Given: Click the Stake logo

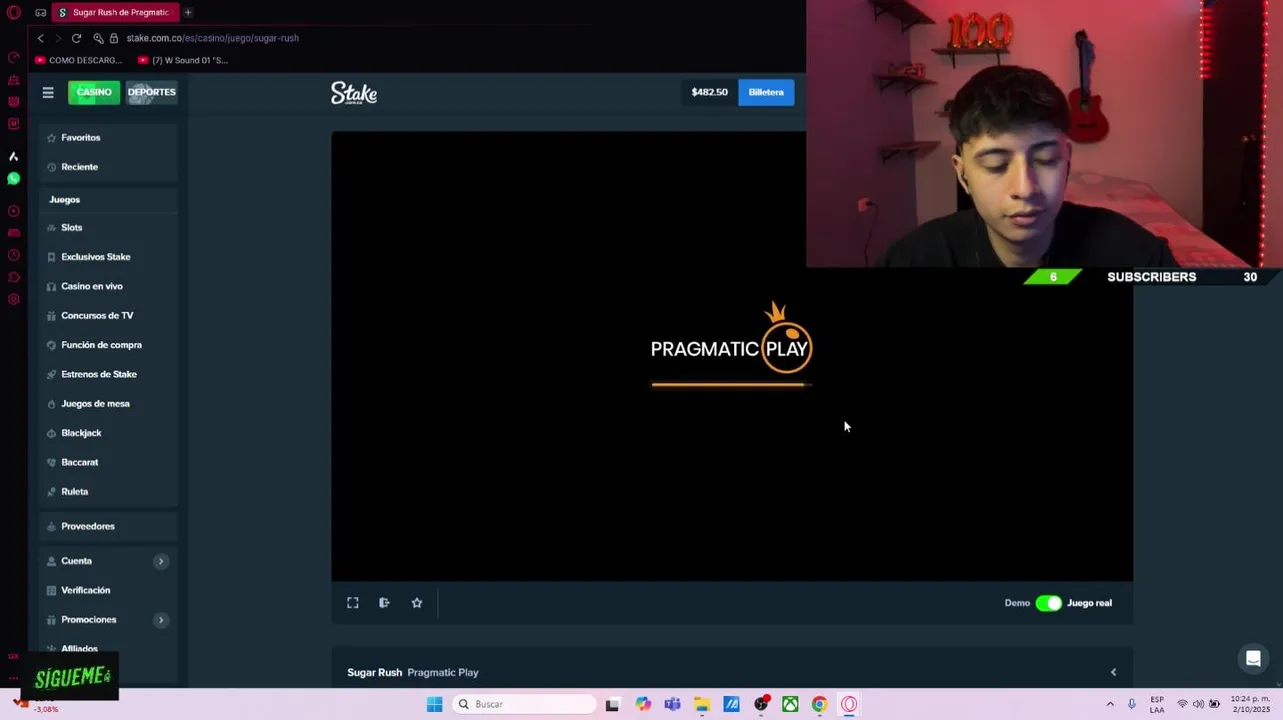Looking at the screenshot, I should 354,93.
